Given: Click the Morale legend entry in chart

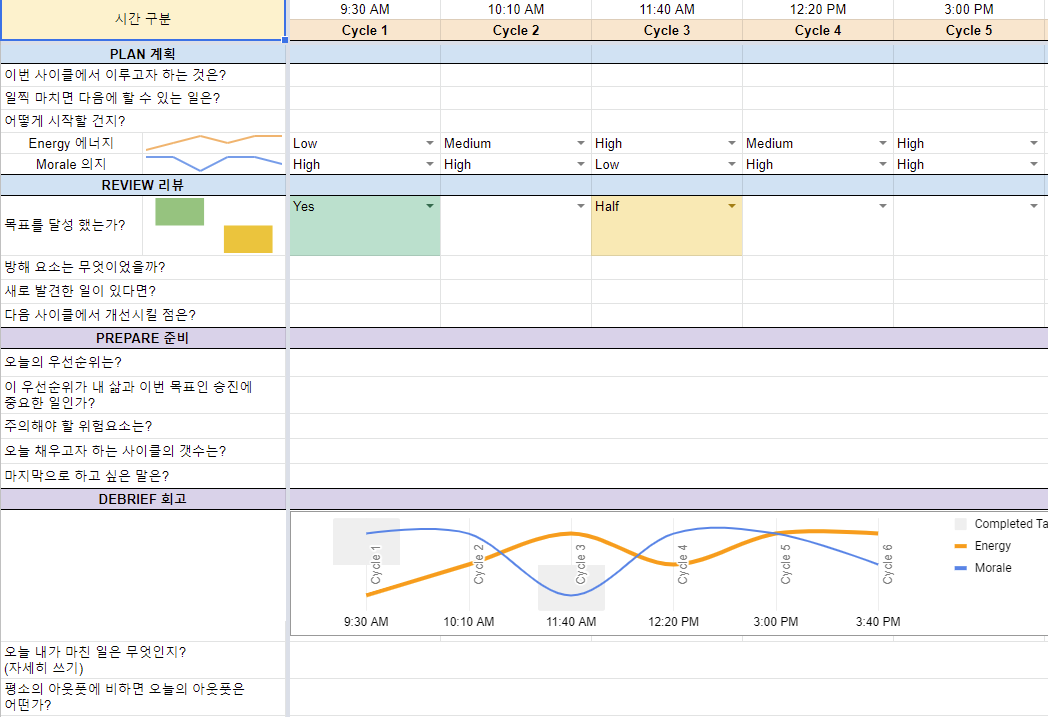Looking at the screenshot, I should (983, 568).
